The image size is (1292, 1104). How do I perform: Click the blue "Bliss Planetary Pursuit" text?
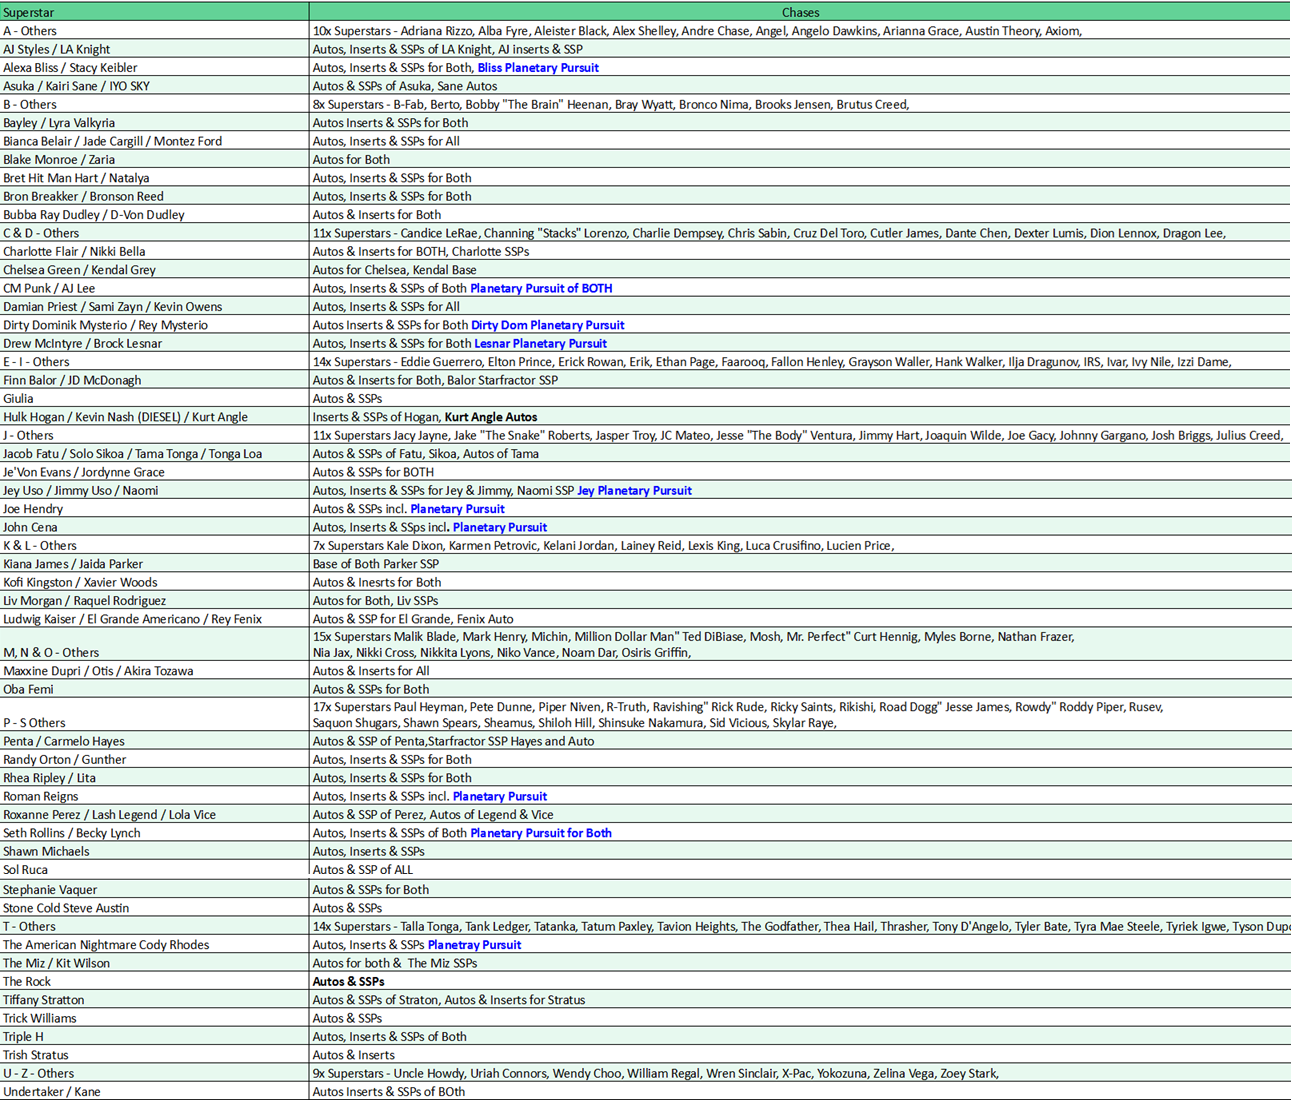(538, 68)
